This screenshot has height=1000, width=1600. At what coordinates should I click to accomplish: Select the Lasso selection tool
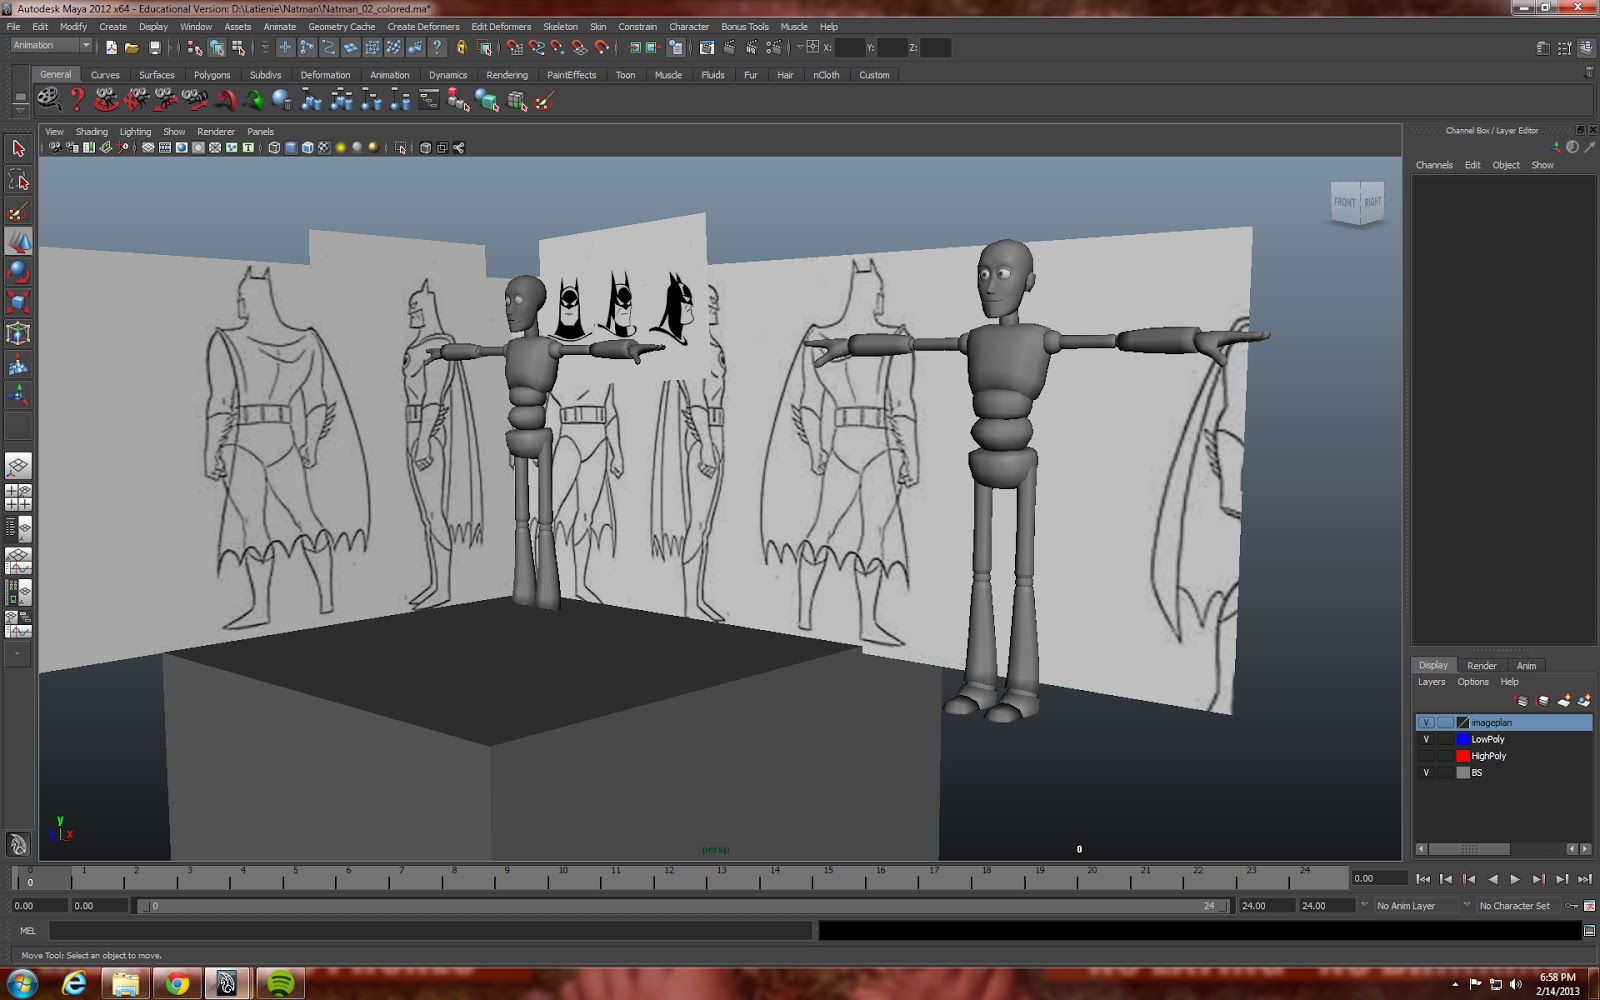tap(18, 178)
